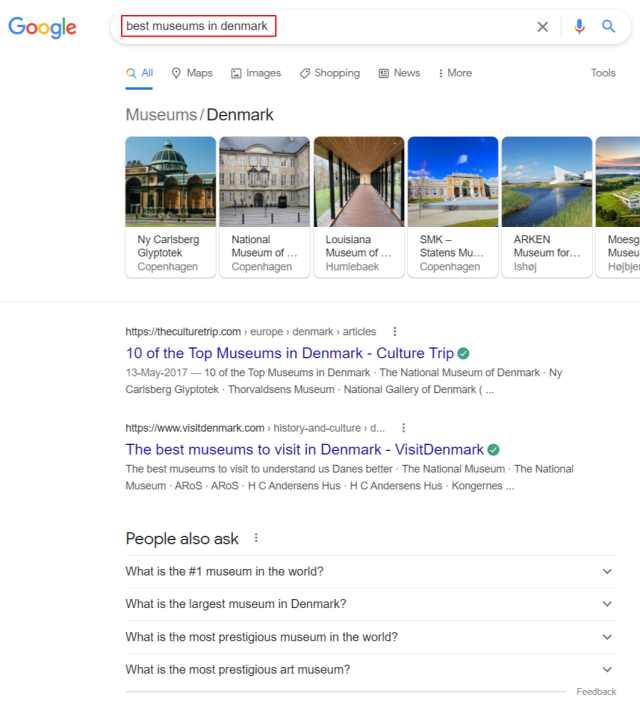The width and height of the screenshot is (640, 705).
Task: Switch to the Maps tab
Action: (x=192, y=73)
